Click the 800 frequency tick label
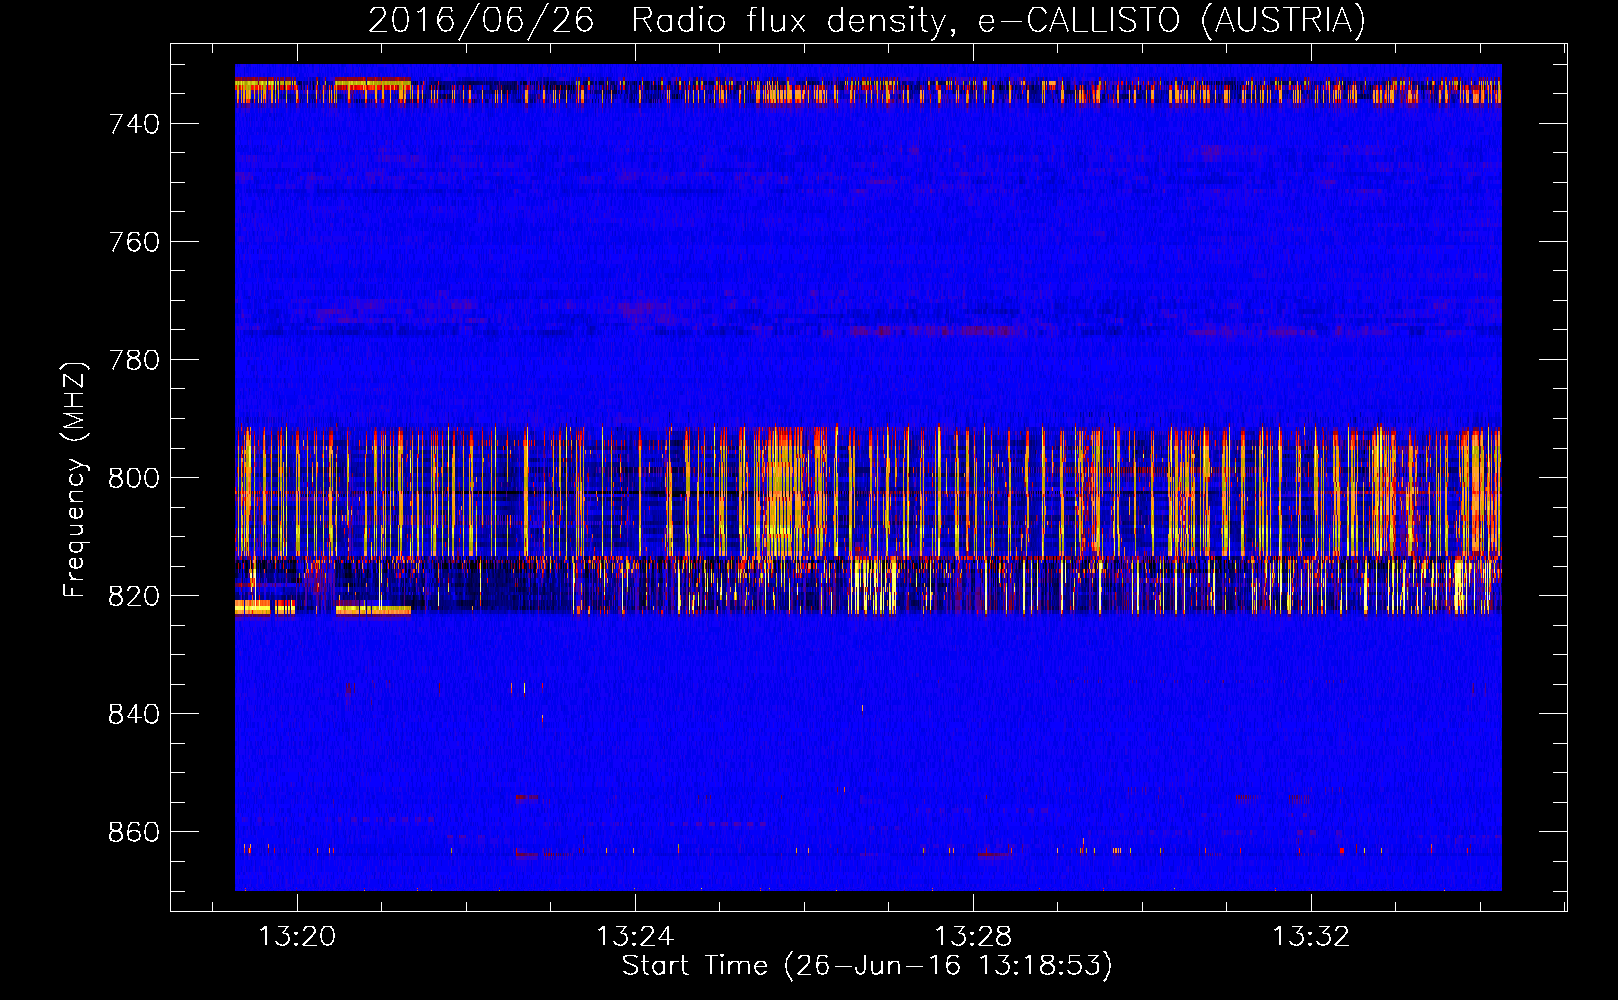 pyautogui.click(x=134, y=478)
